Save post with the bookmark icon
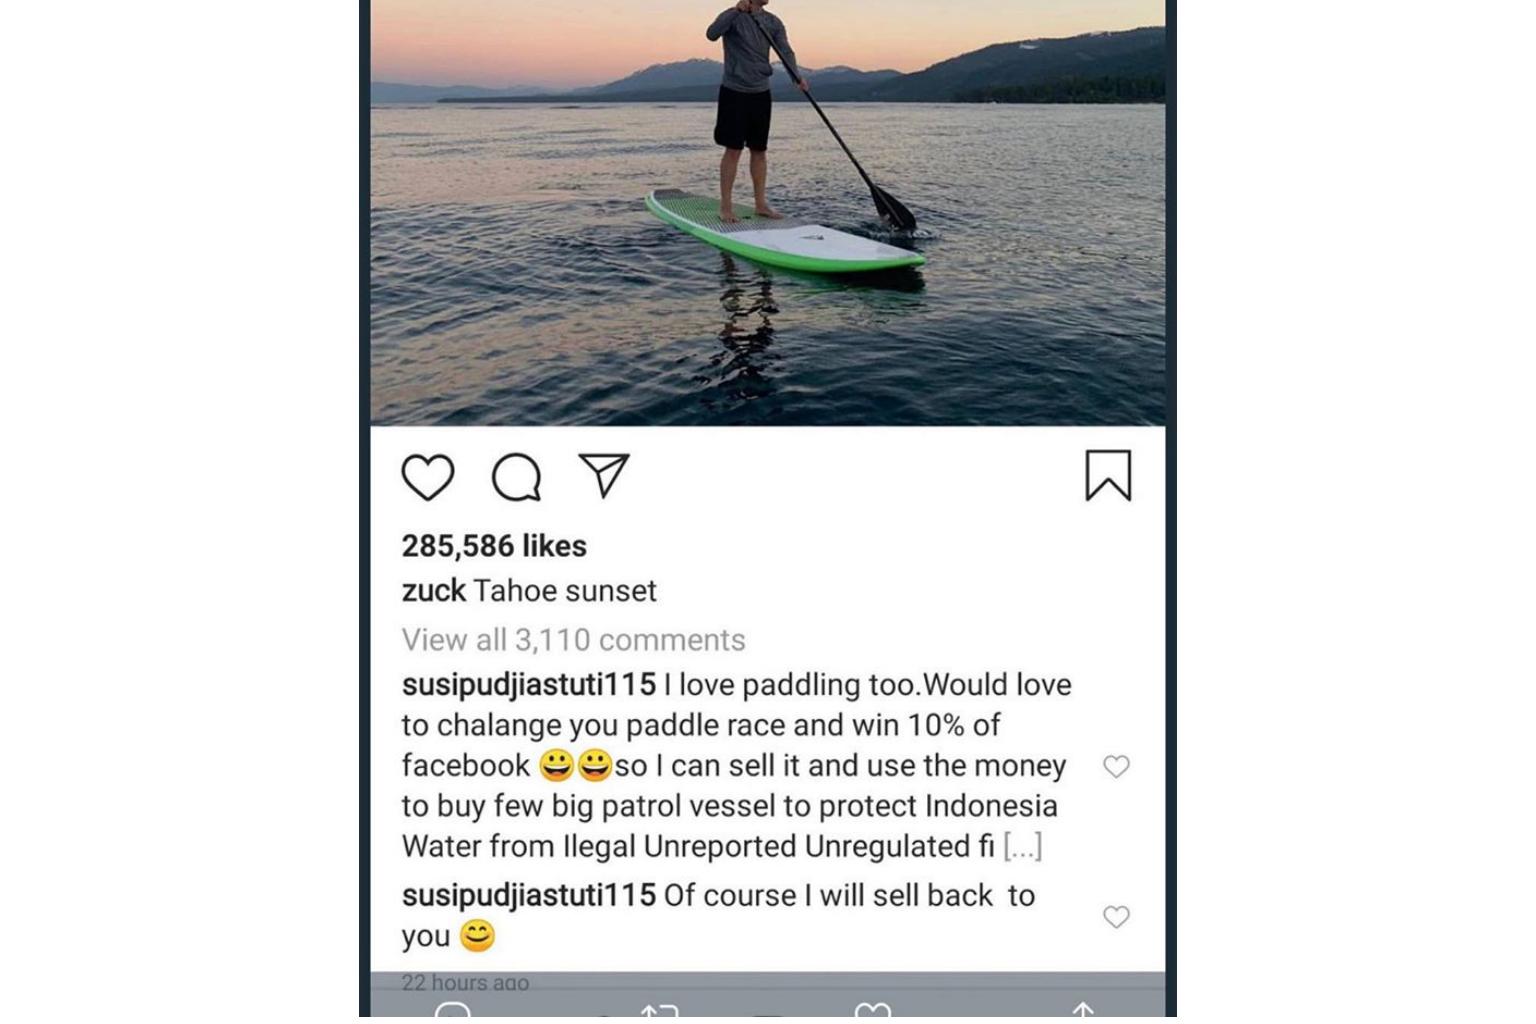1536x1024 pixels. coord(1108,475)
